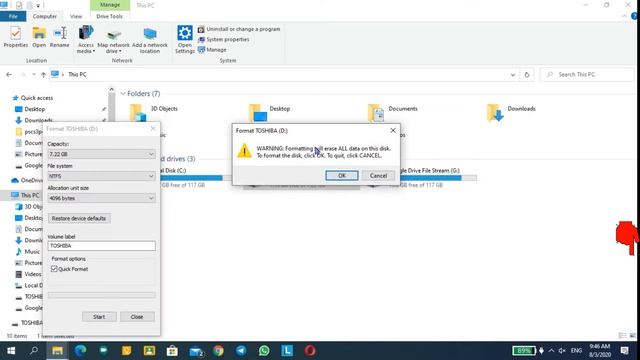Click the Refresh button in address bar
Image resolution: width=640 pixels, height=360 pixels.
tap(527, 75)
